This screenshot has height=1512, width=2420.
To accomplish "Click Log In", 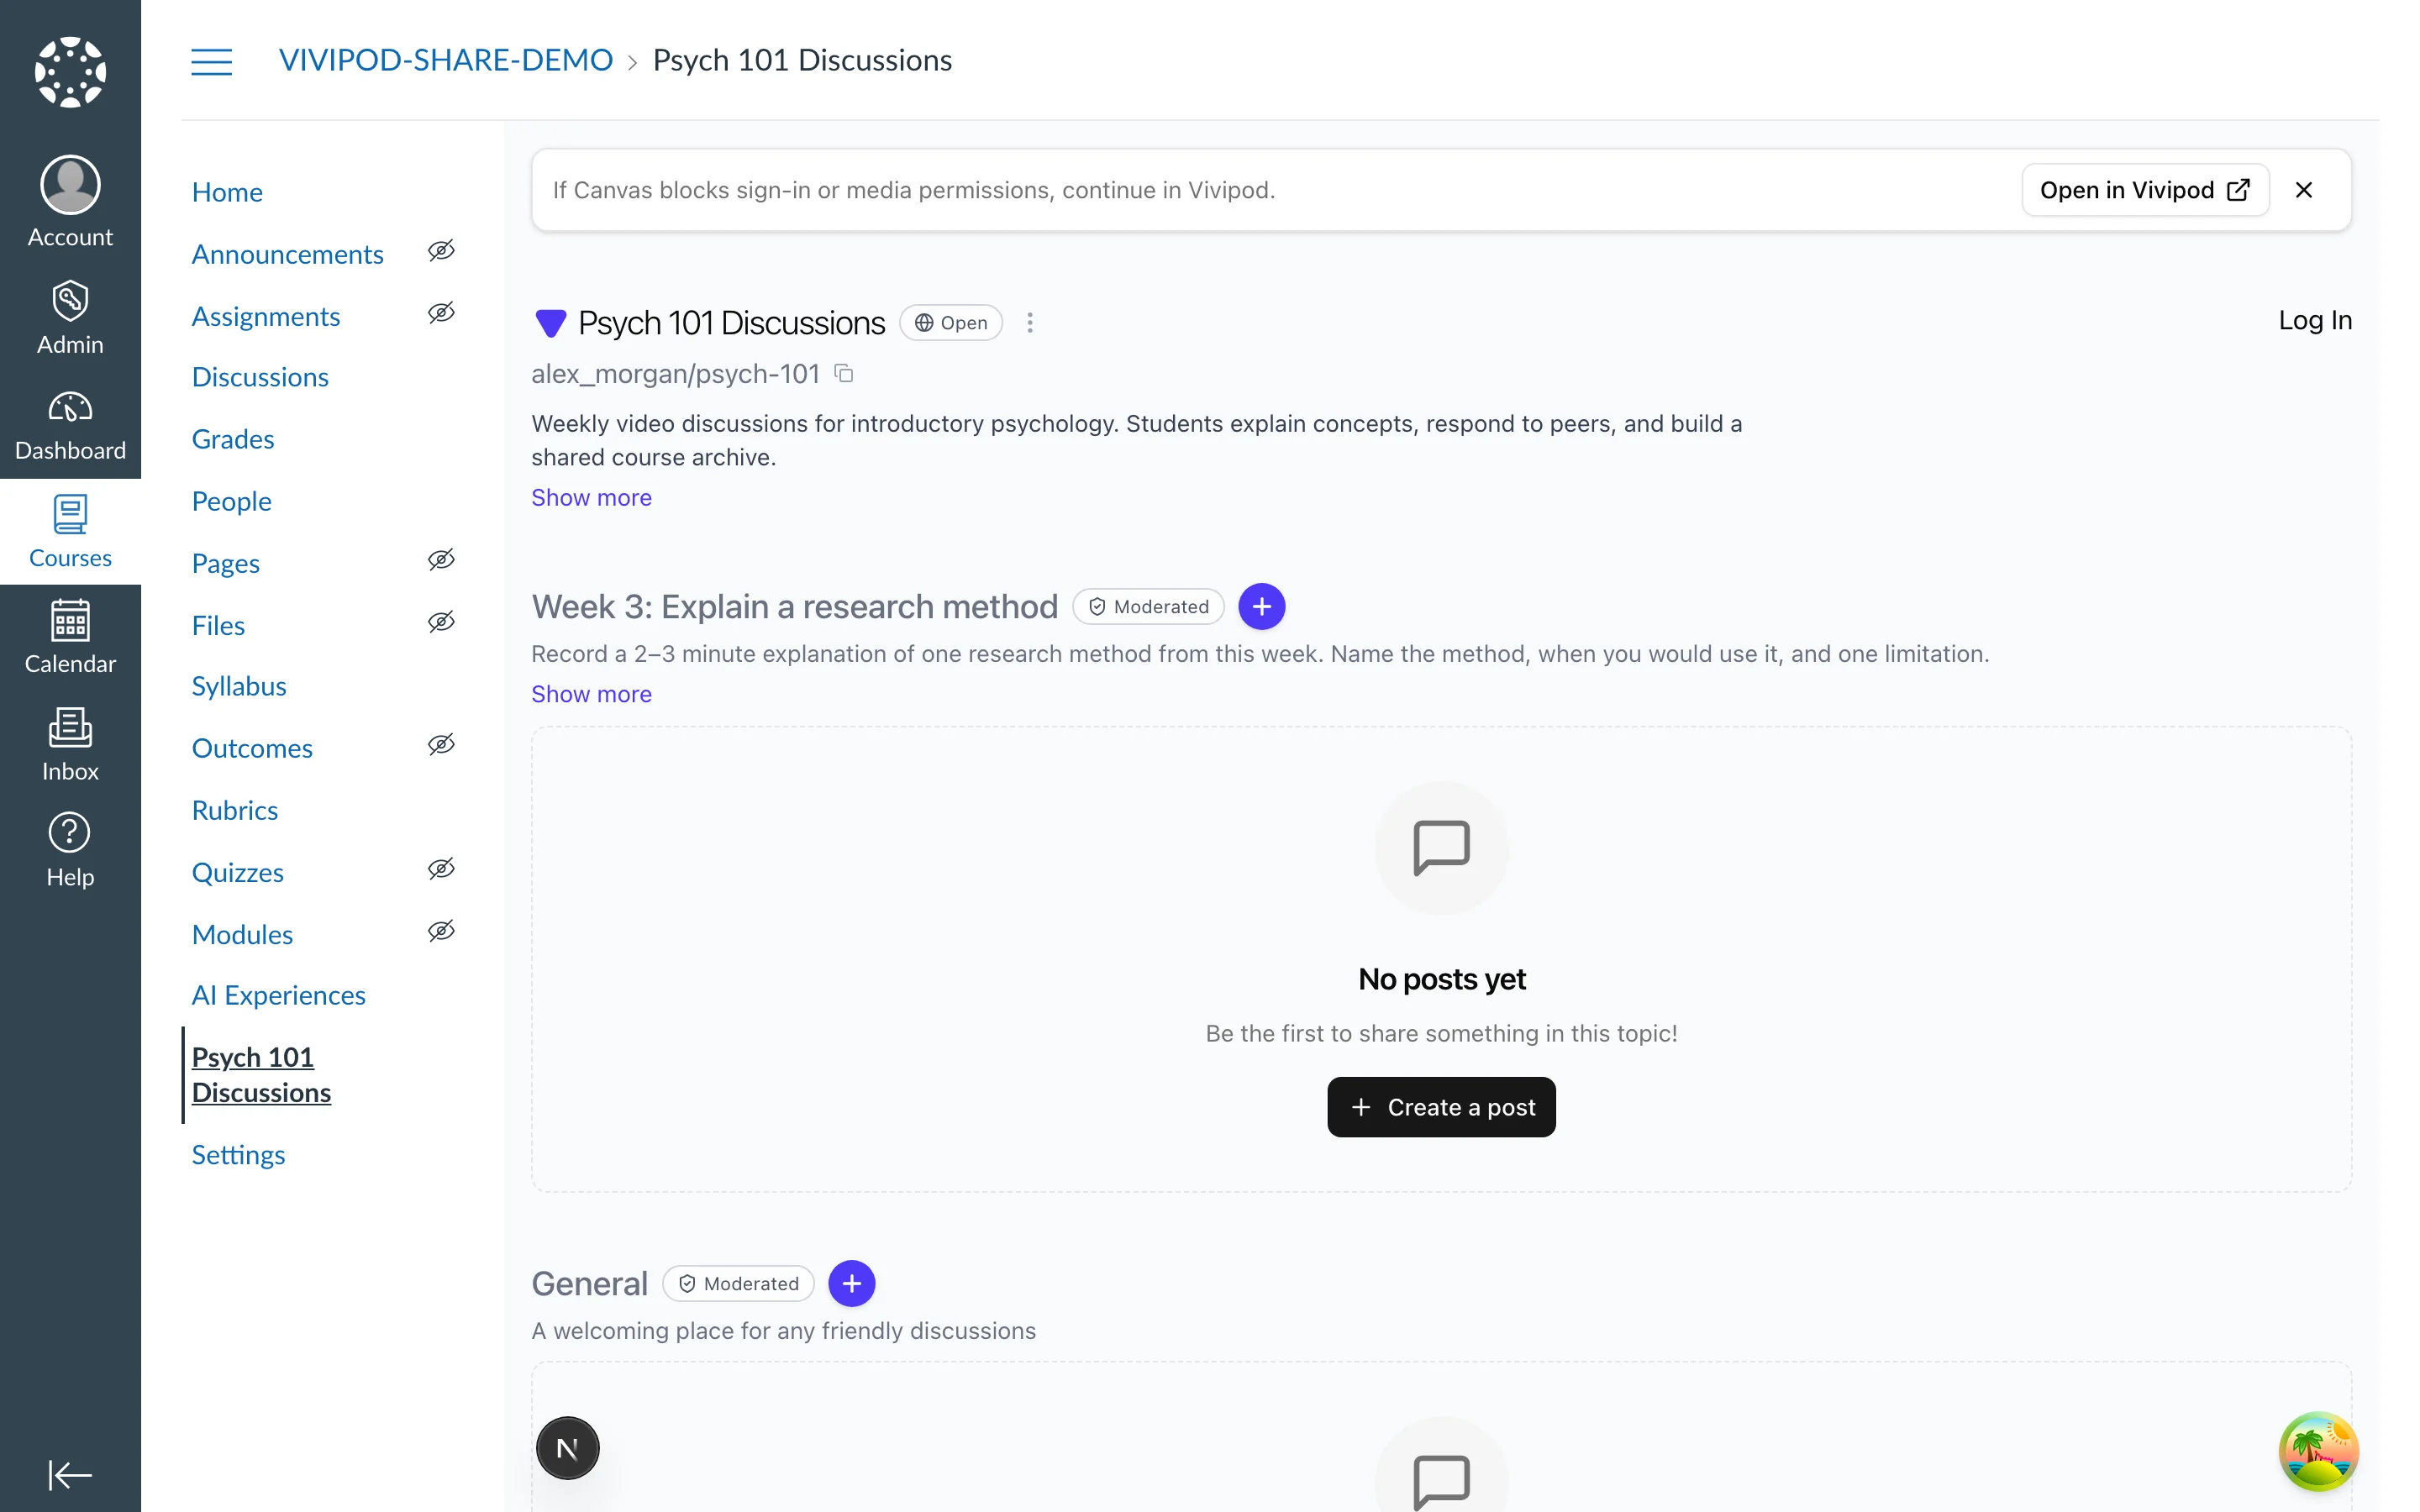I will tap(2315, 320).
